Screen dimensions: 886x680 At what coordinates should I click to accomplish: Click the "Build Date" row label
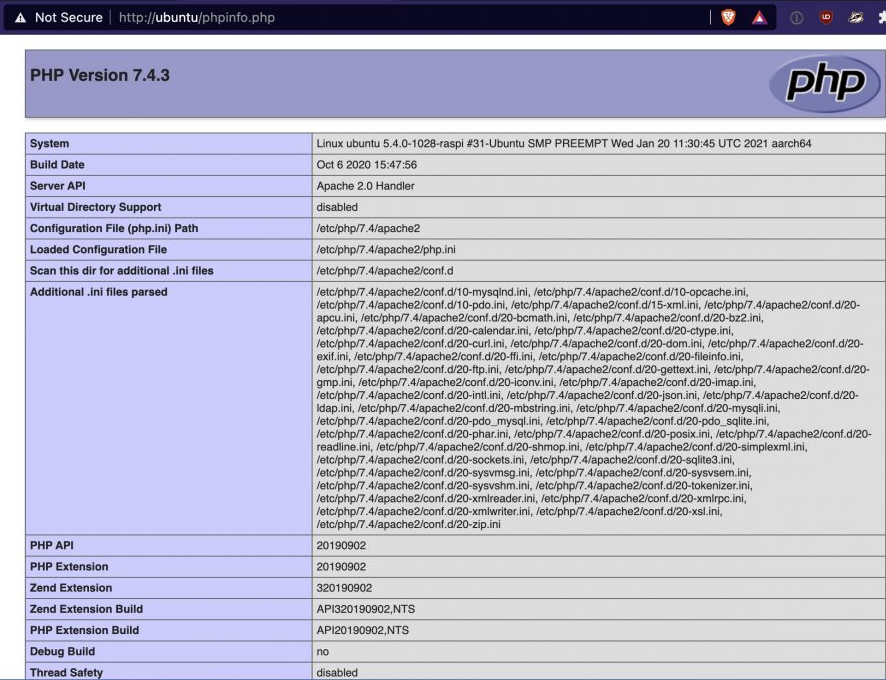pos(57,164)
